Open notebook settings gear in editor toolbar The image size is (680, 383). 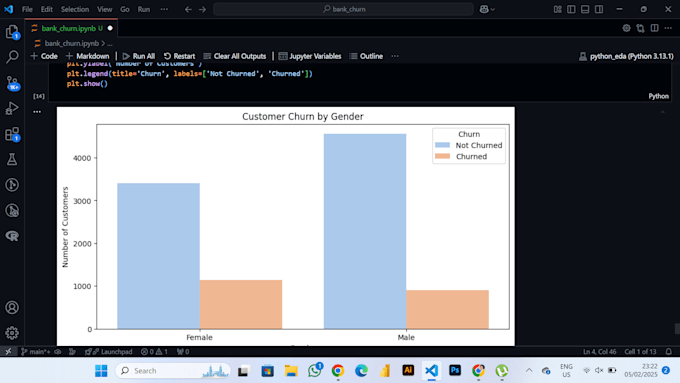pos(626,28)
